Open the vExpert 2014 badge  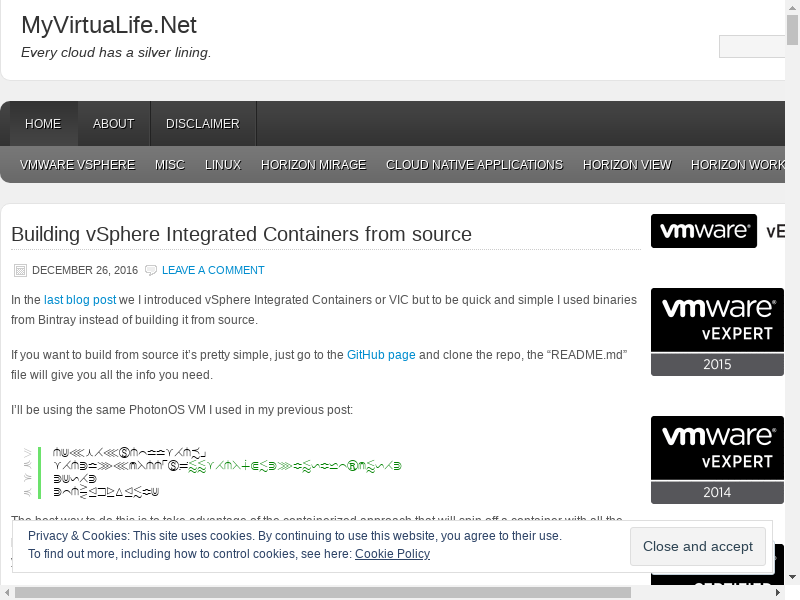(717, 460)
